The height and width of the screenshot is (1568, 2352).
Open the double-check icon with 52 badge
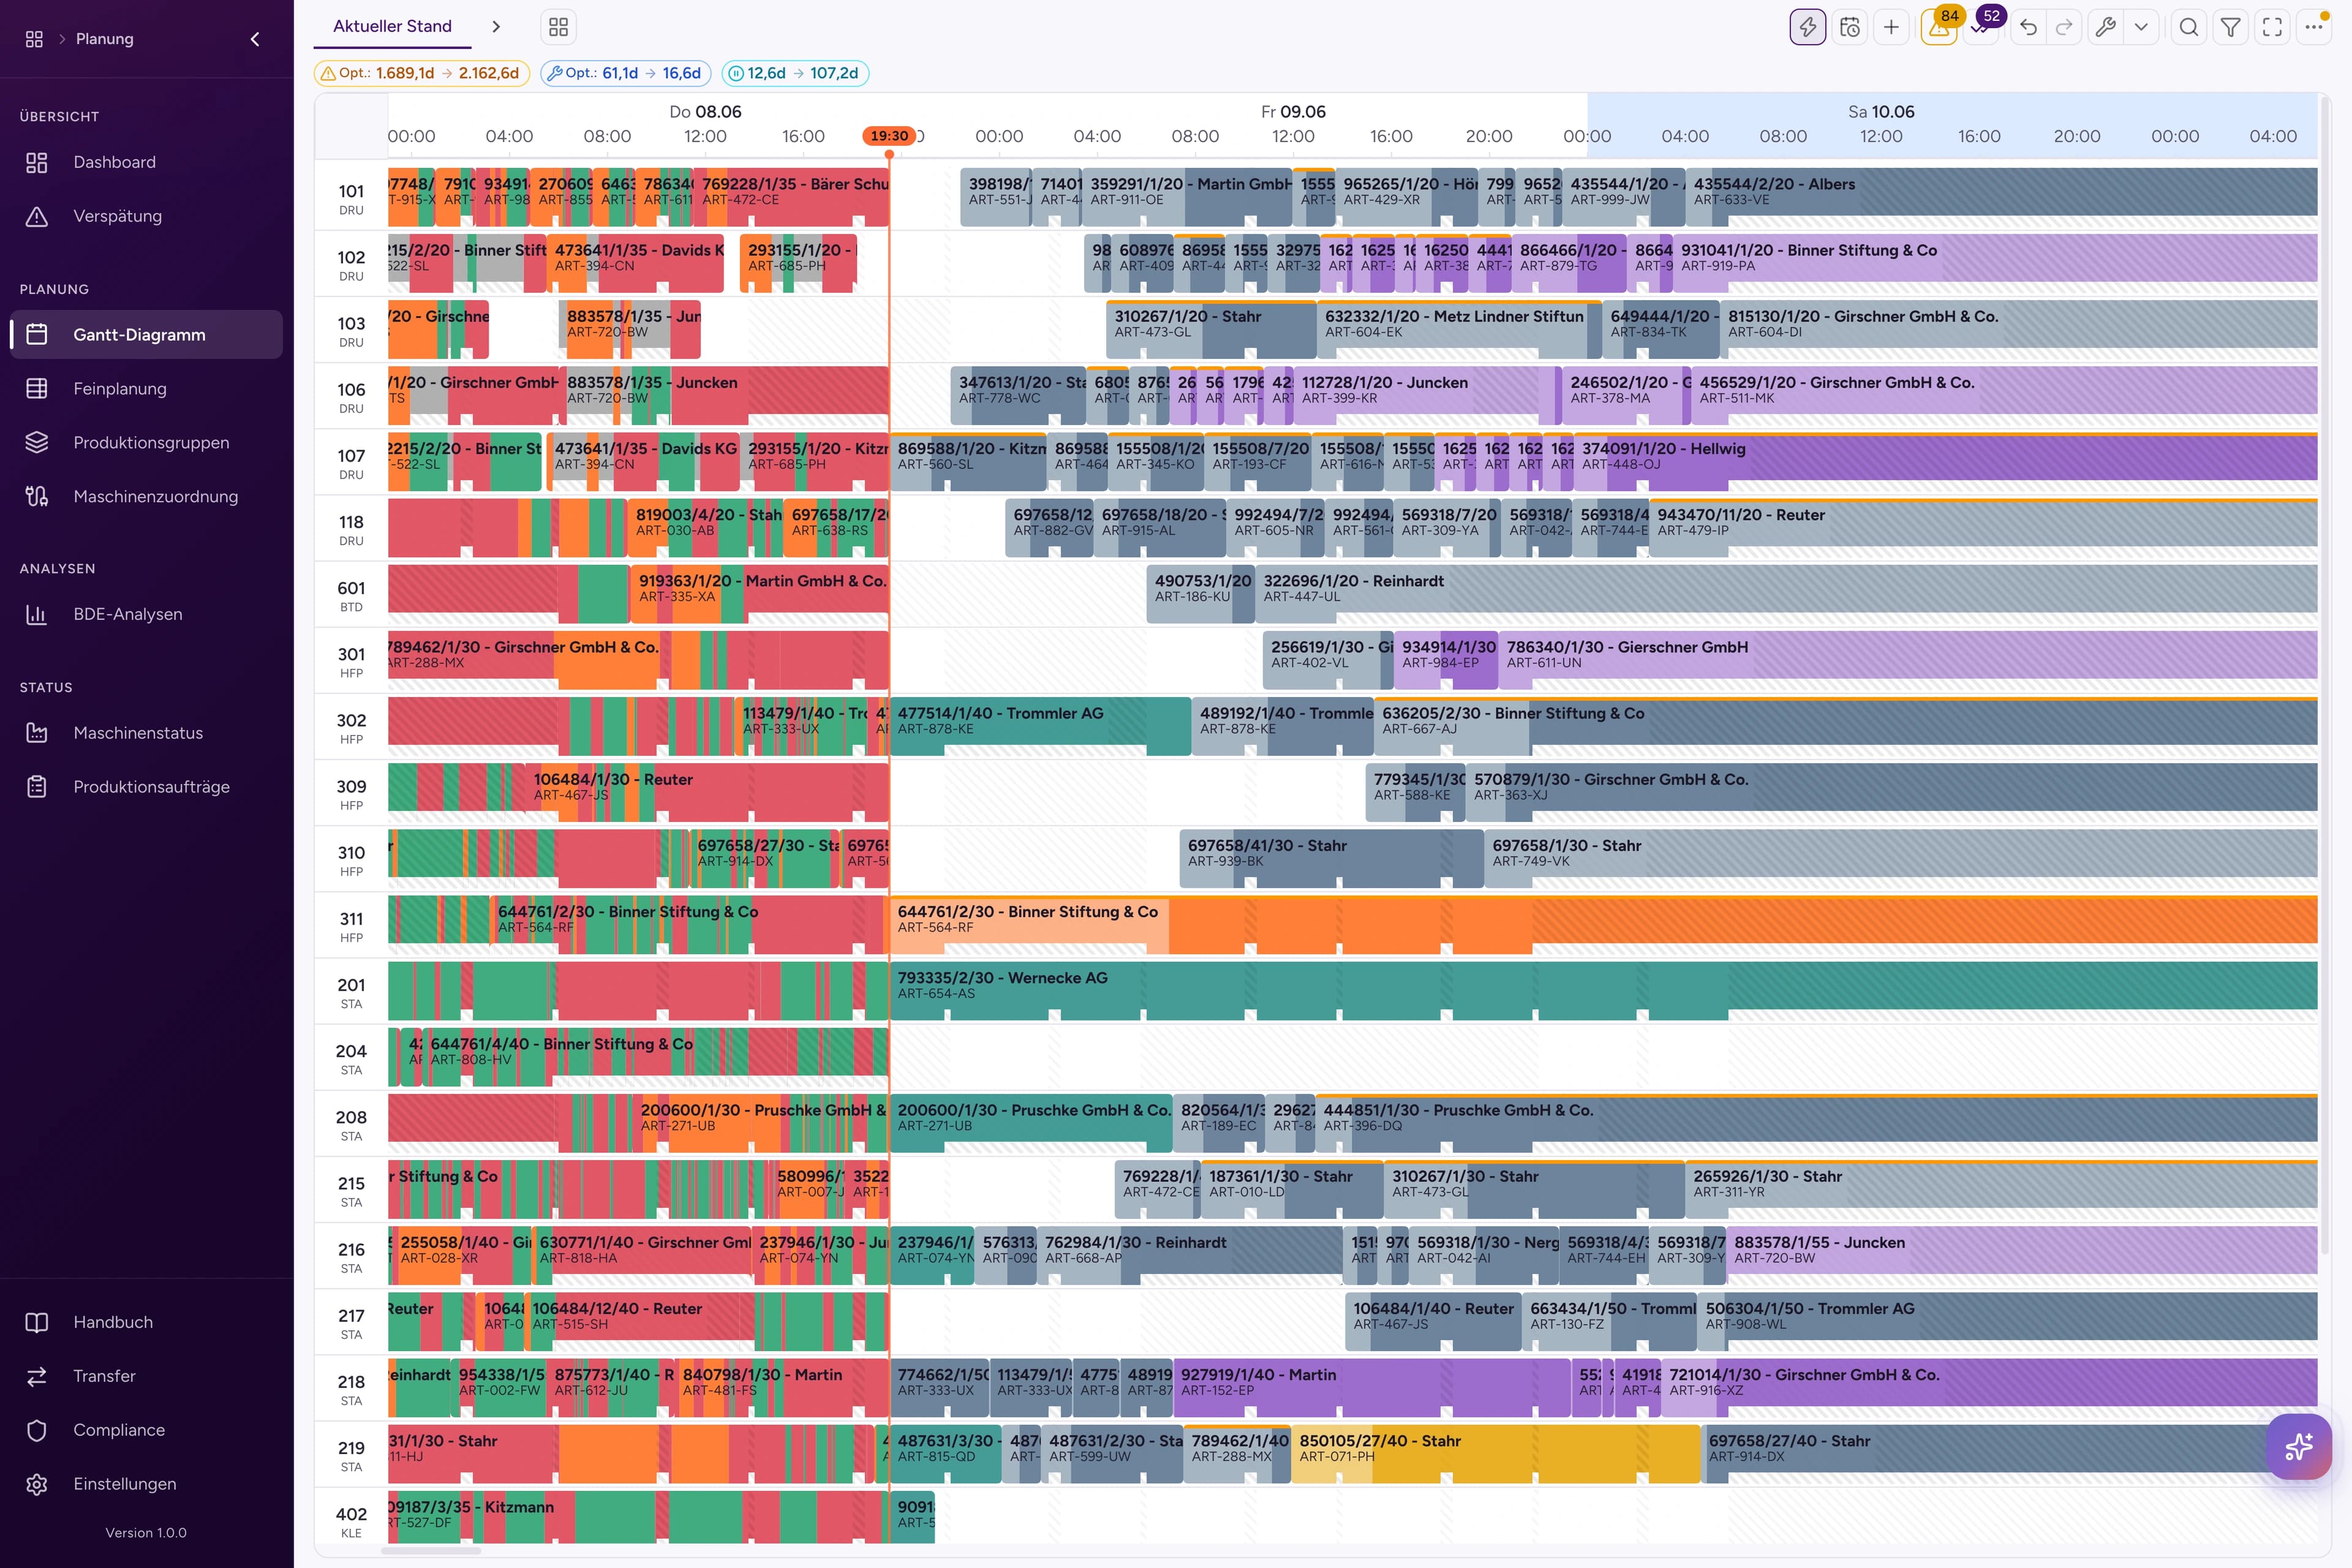point(1980,27)
